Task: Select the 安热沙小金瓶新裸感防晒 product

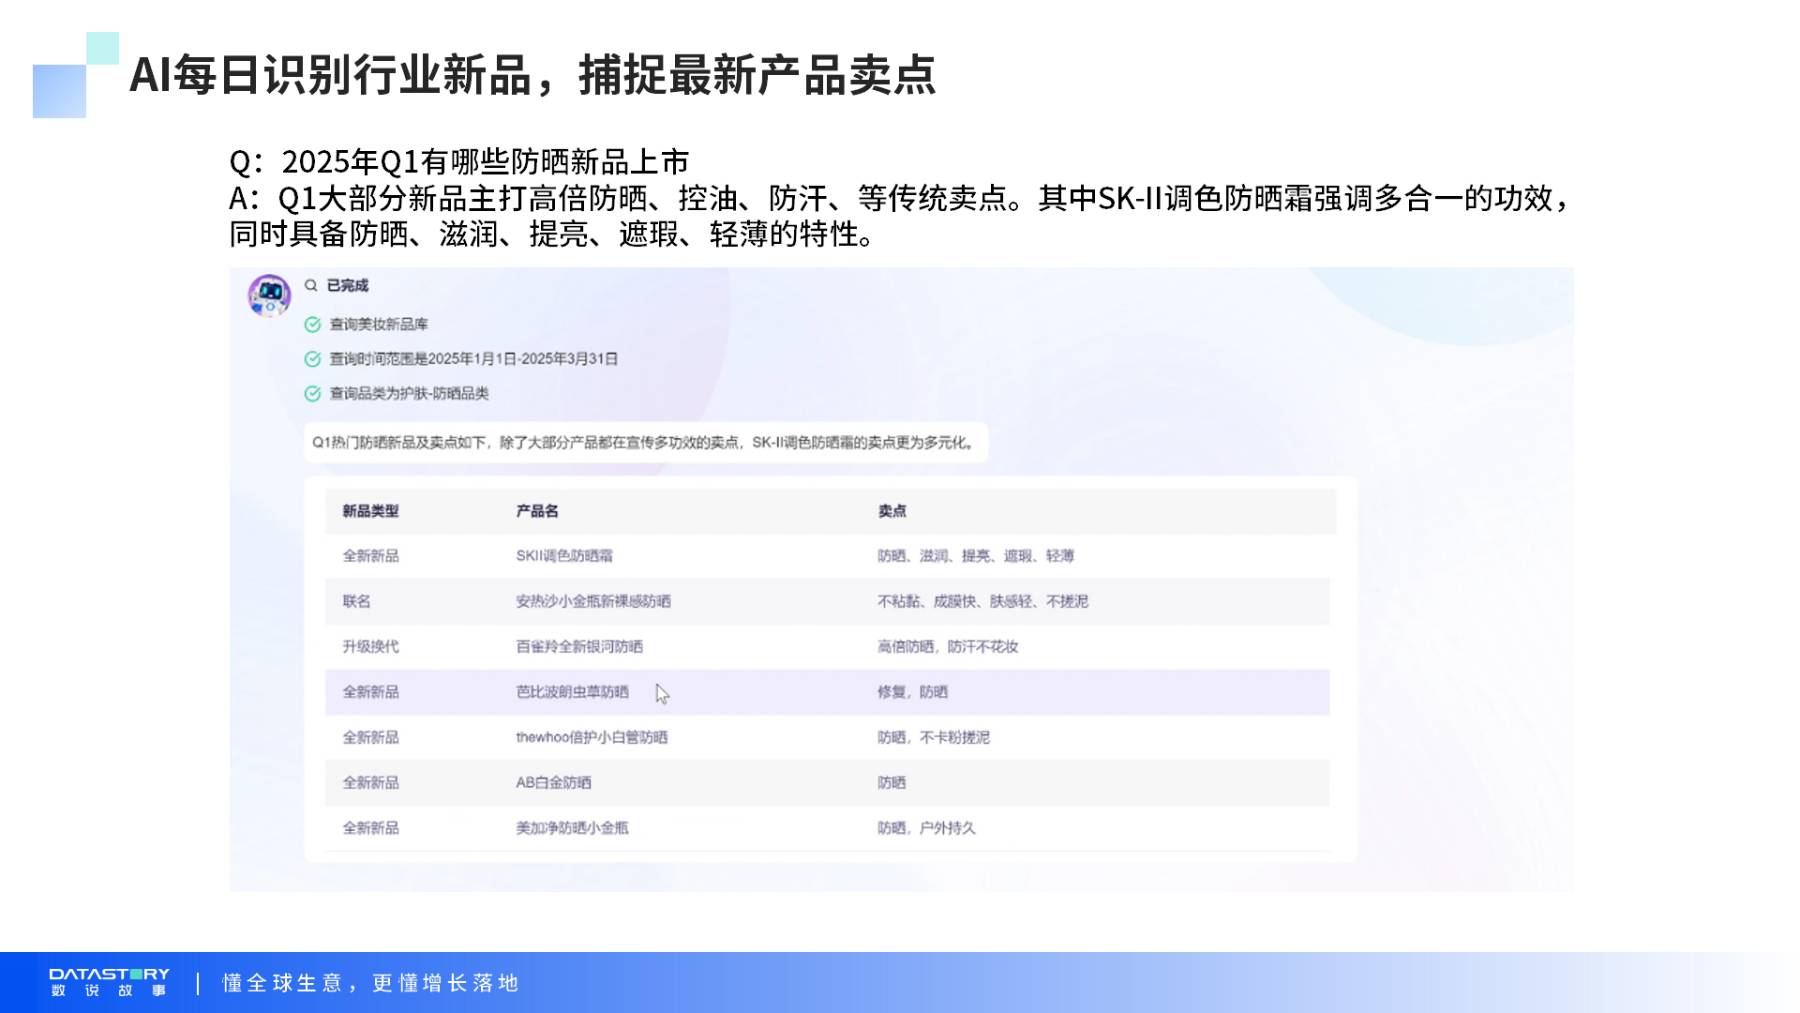Action: pyautogui.click(x=593, y=601)
